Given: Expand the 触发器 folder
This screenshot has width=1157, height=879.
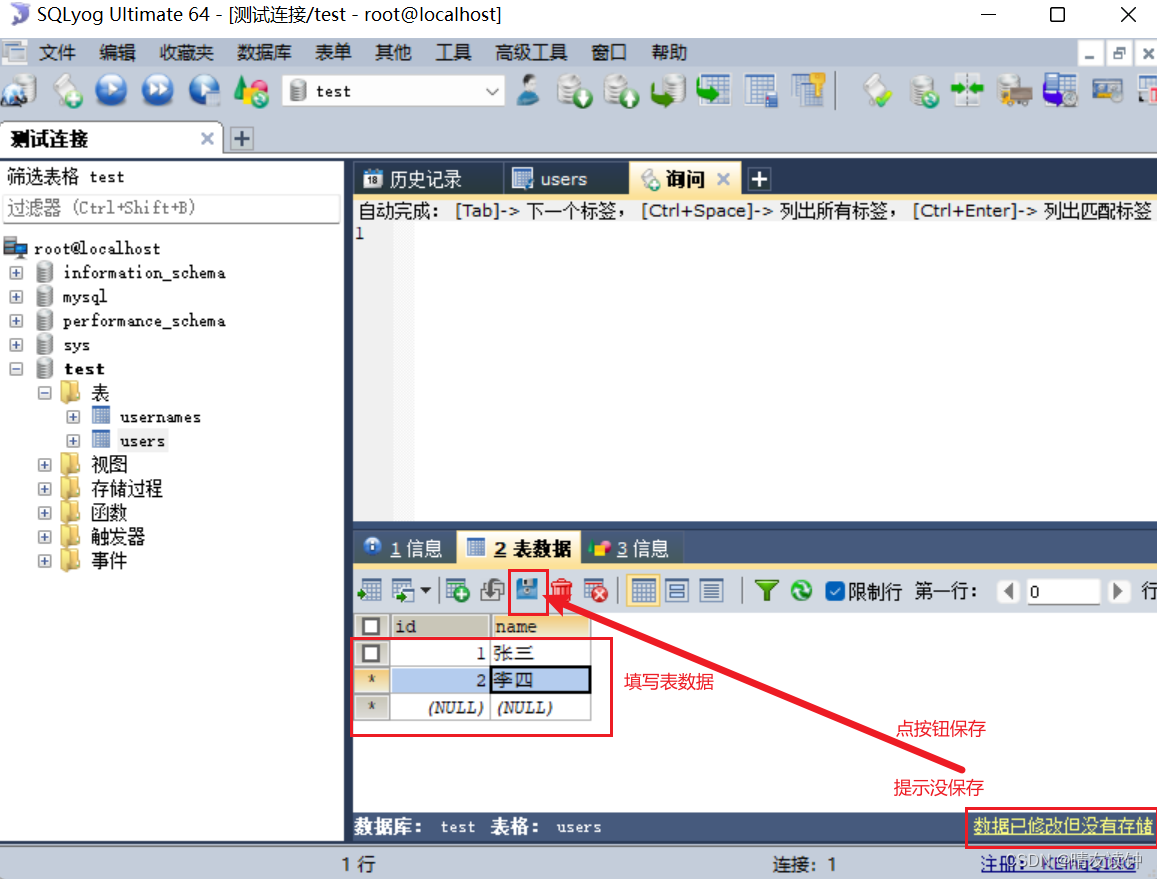Looking at the screenshot, I should [x=45, y=537].
